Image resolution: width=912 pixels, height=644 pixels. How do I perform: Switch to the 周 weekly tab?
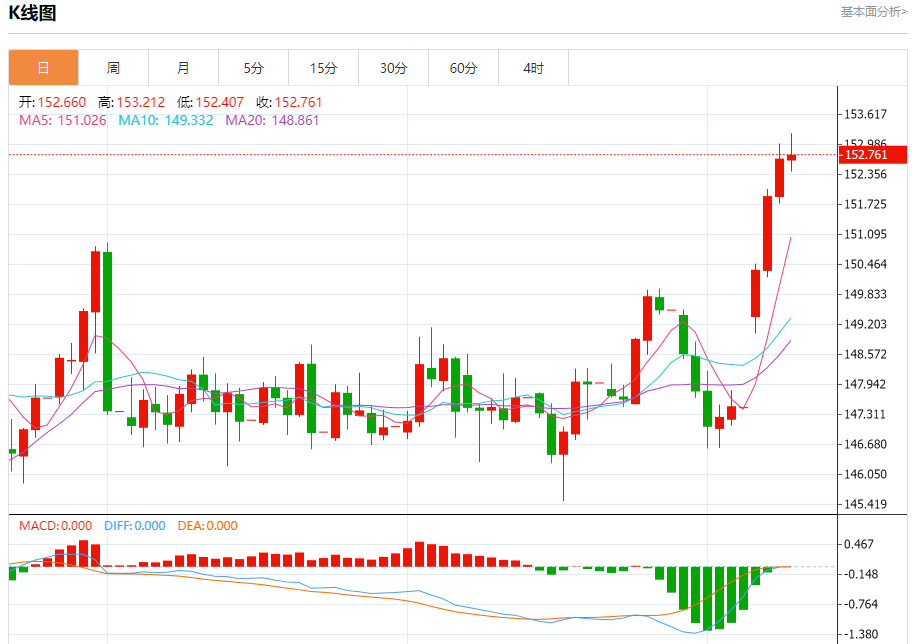pyautogui.click(x=113, y=68)
